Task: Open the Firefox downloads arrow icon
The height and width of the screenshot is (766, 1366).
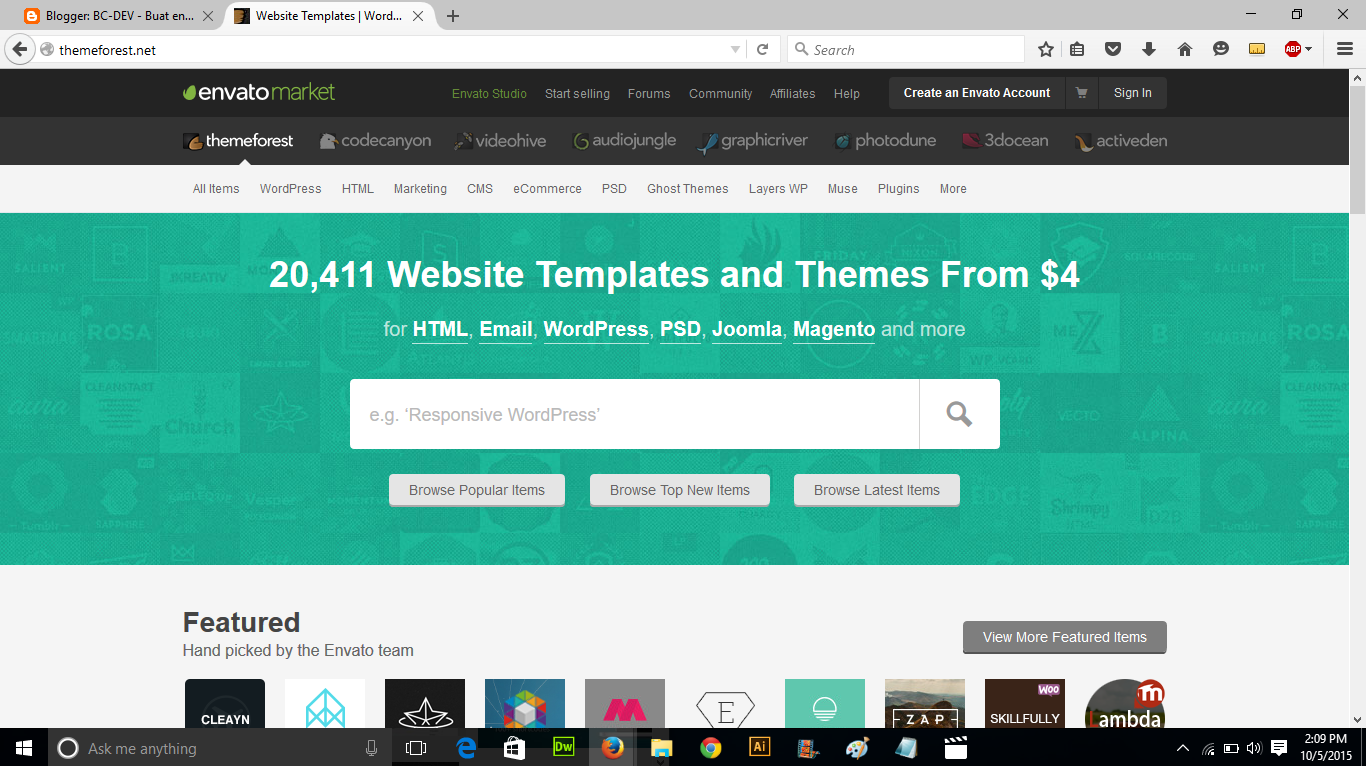Action: click(x=1148, y=49)
